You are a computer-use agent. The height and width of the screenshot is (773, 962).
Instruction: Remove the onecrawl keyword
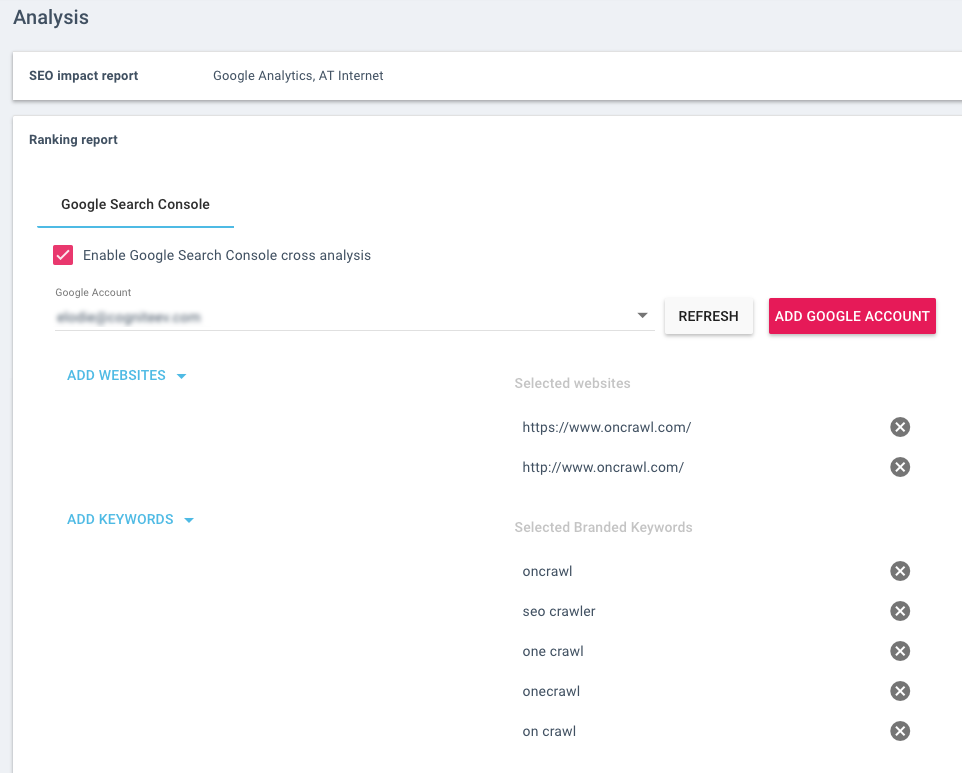click(899, 691)
